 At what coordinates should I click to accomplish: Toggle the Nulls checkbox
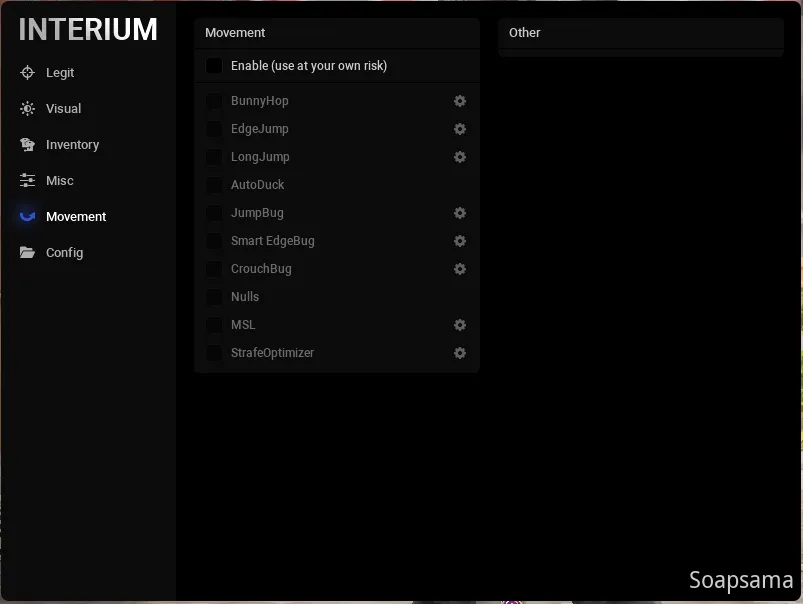pos(214,297)
